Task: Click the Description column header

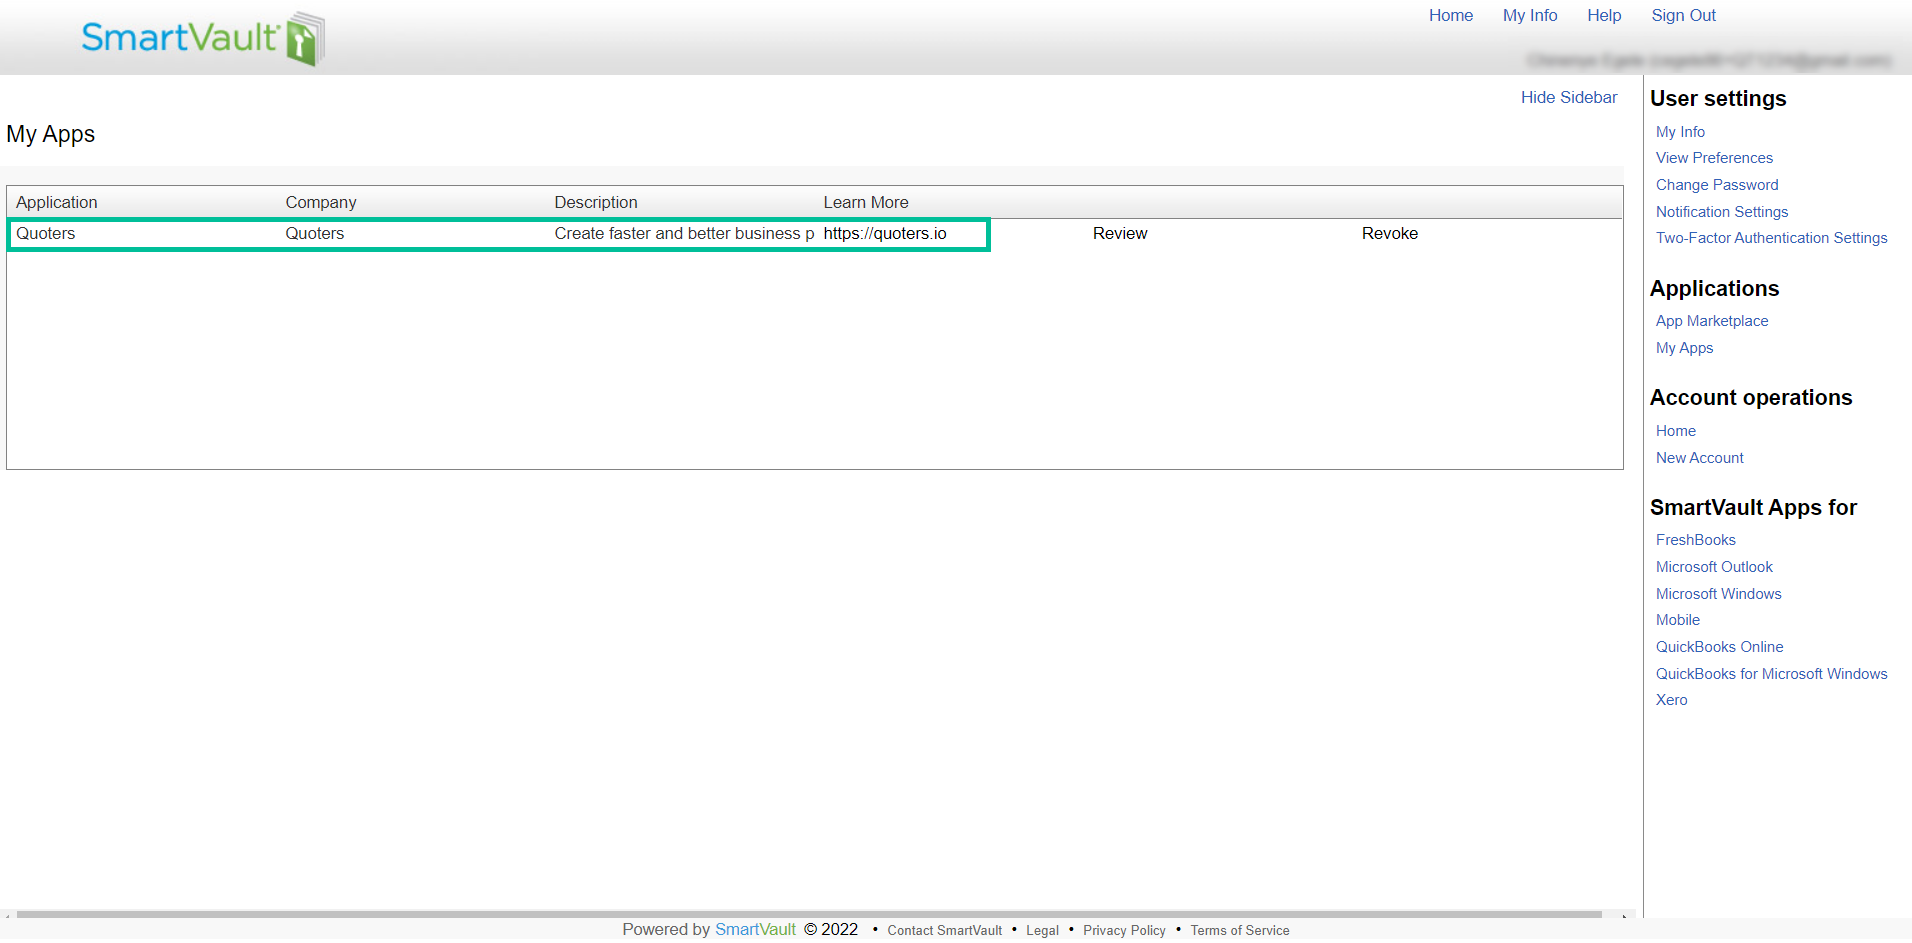Action: [595, 202]
